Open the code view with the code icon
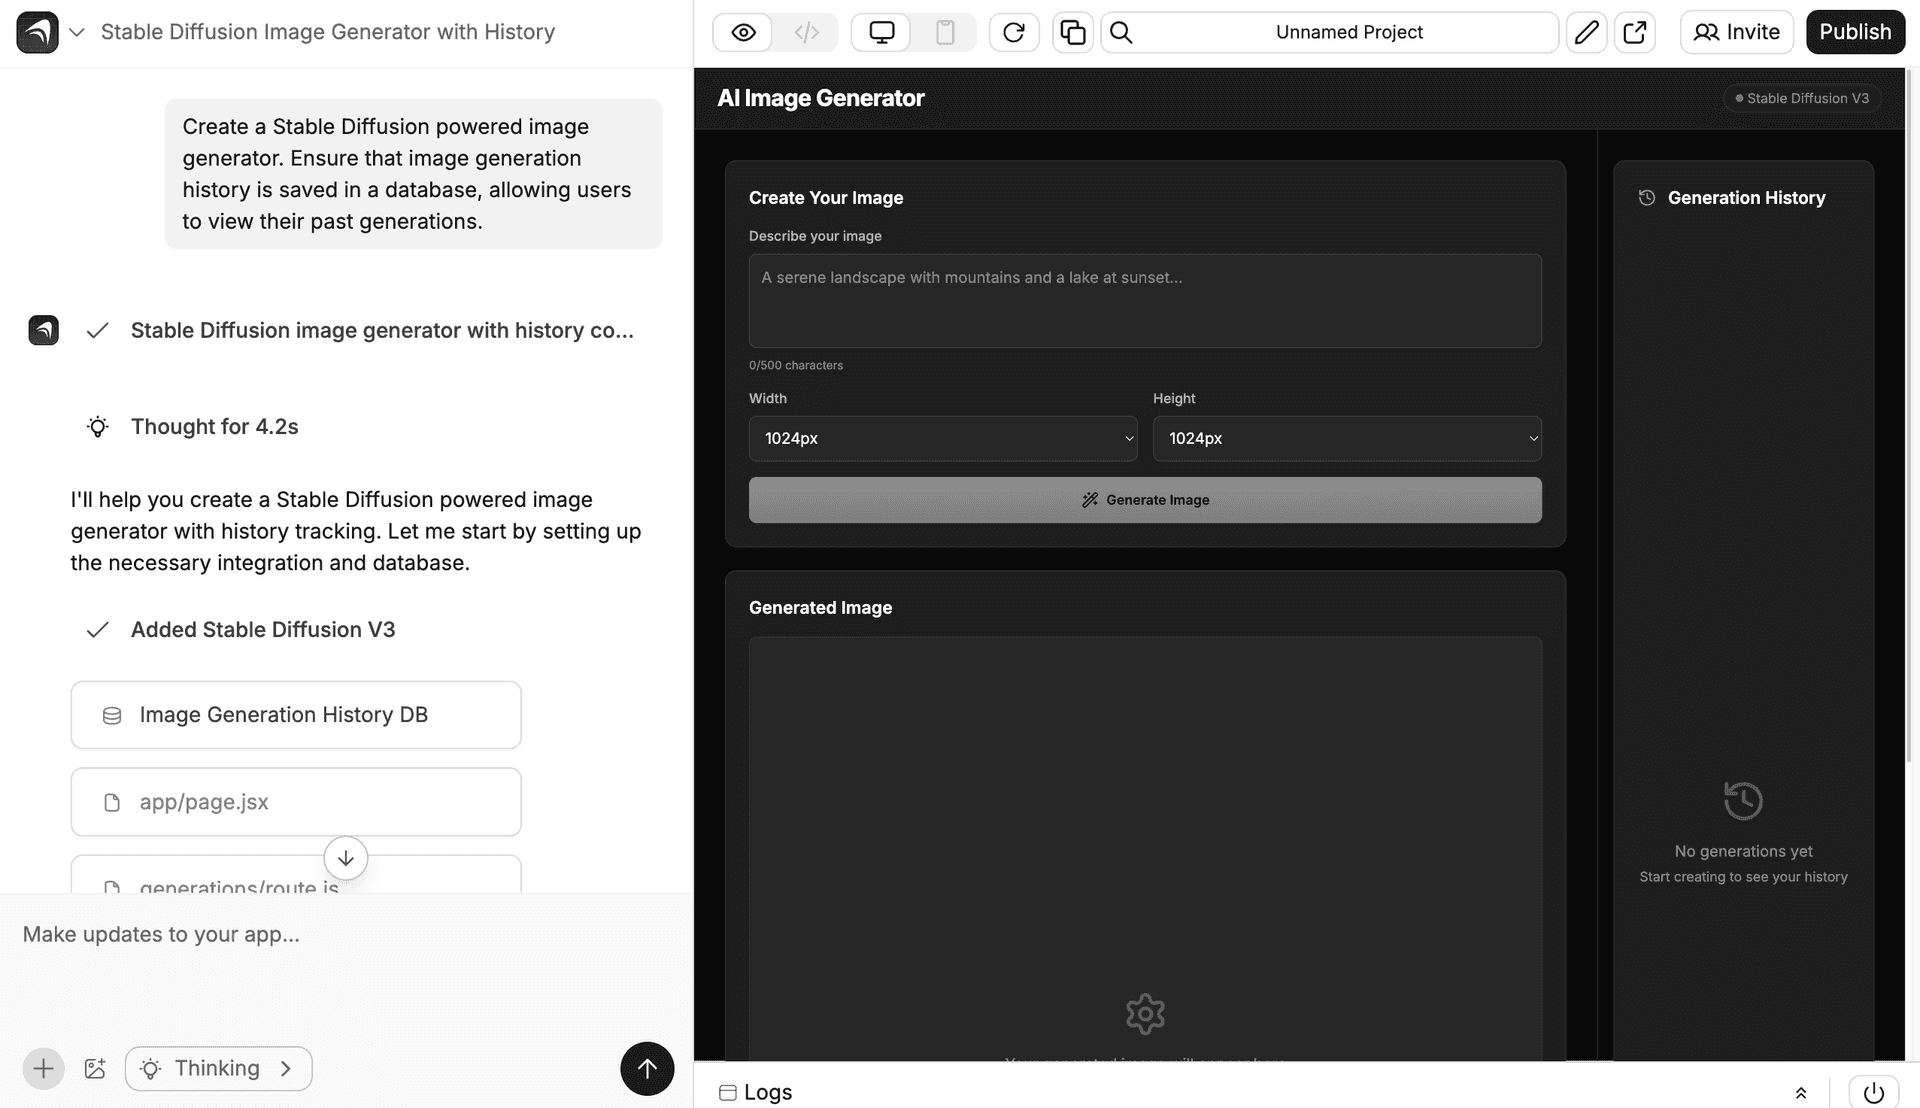The image size is (1920, 1108). click(x=806, y=32)
